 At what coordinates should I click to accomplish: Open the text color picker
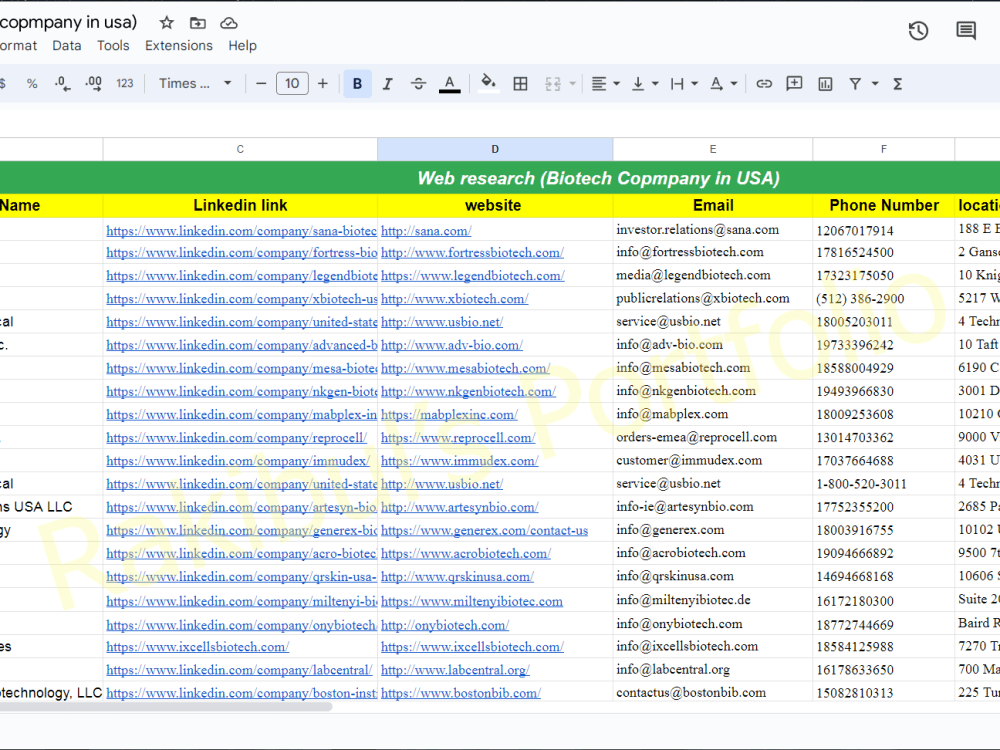point(450,84)
